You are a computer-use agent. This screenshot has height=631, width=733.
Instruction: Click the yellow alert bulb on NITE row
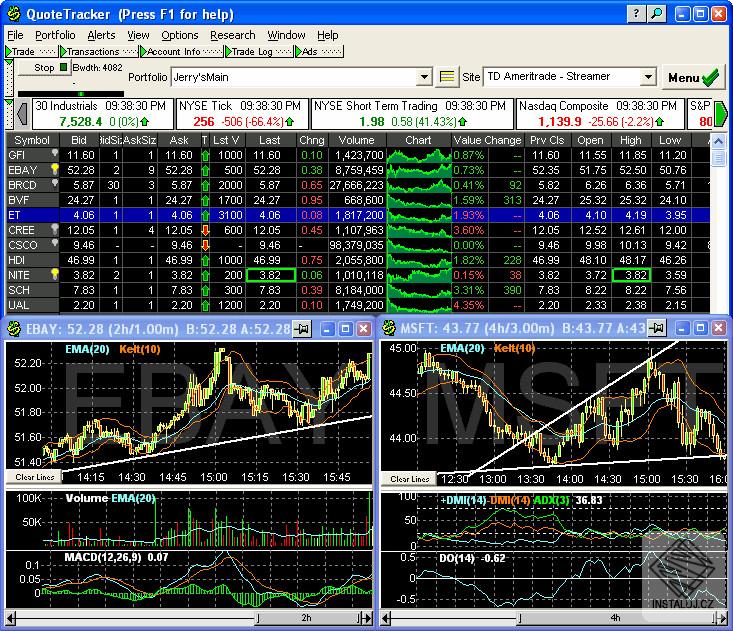click(x=55, y=274)
